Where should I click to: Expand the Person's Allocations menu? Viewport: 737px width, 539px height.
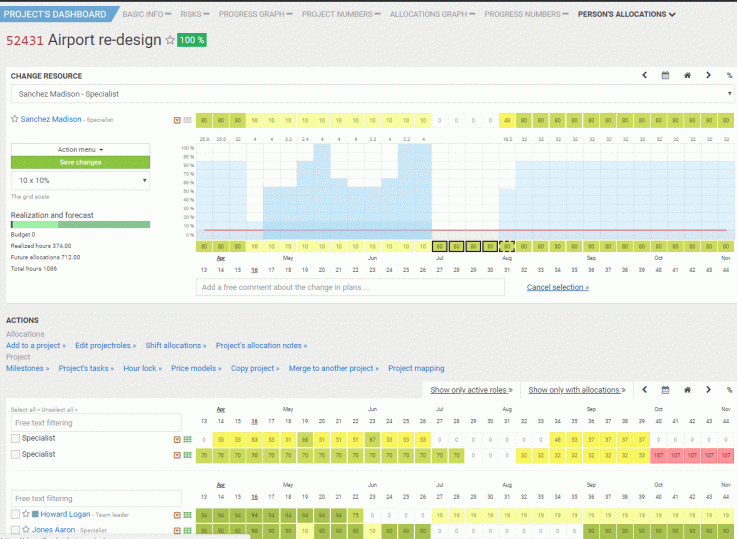point(627,14)
